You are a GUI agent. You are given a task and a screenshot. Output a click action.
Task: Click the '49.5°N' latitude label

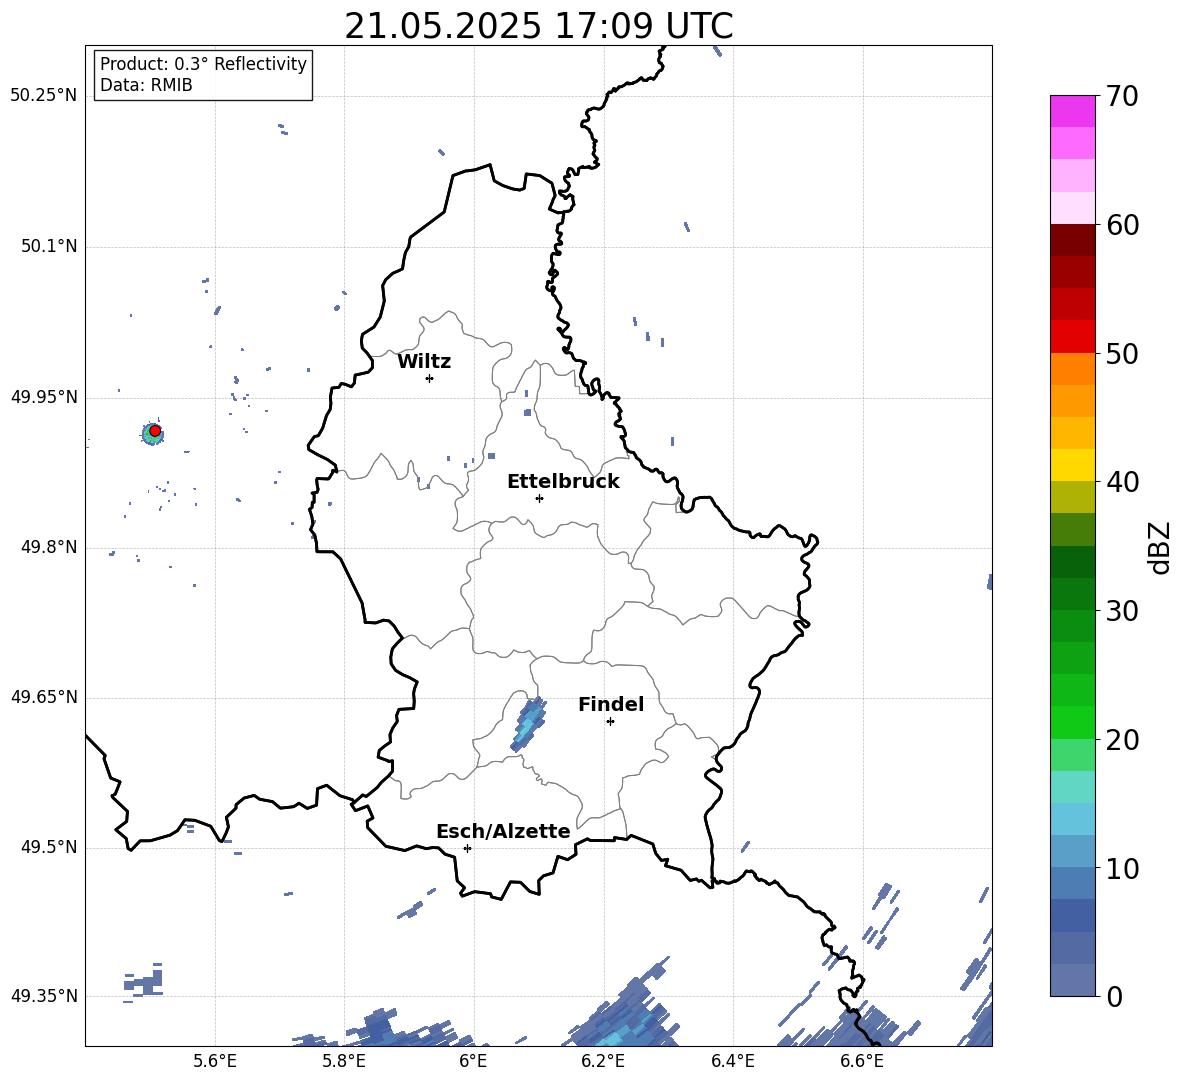click(49, 847)
